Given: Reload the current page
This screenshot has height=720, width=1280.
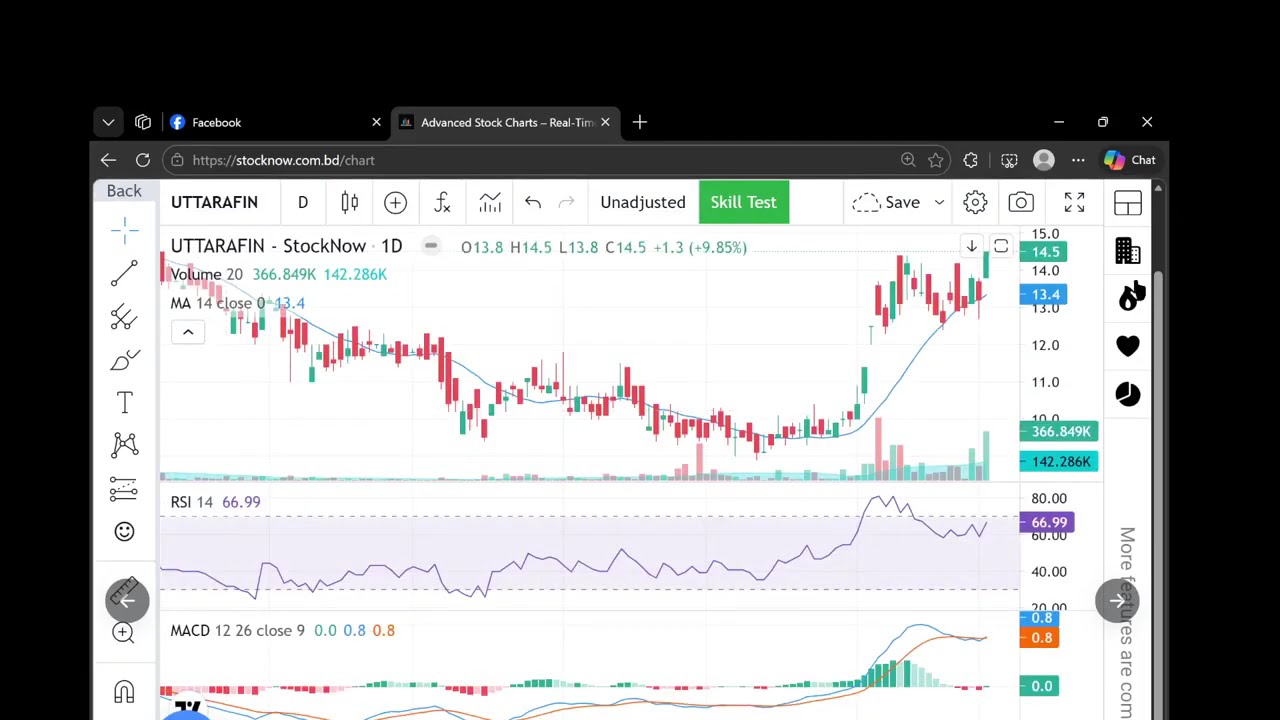Looking at the screenshot, I should [143, 160].
